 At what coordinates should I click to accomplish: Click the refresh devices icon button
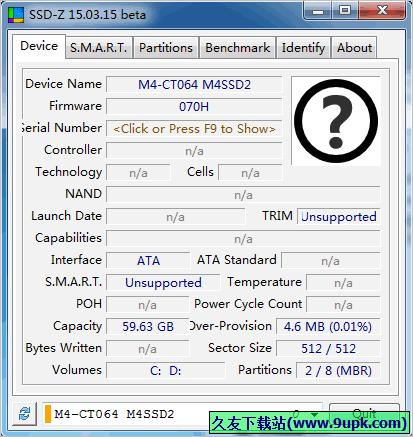(24, 414)
